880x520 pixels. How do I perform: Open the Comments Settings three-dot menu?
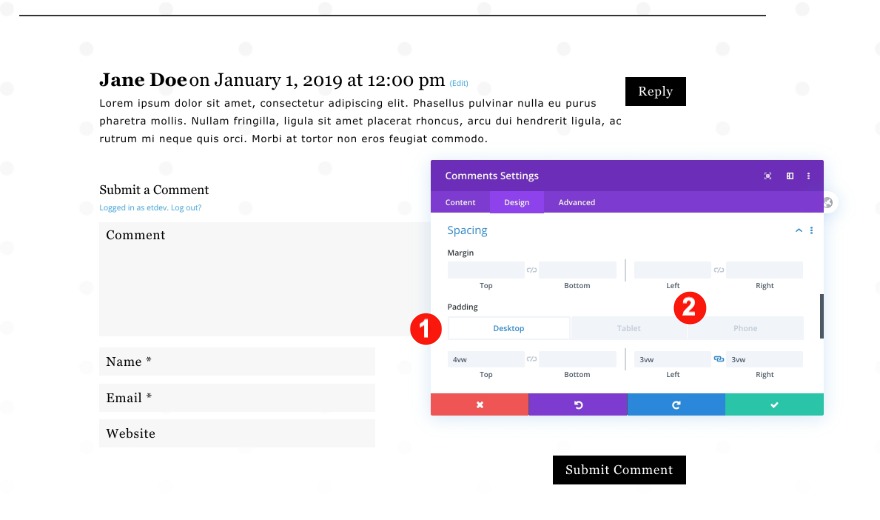(x=809, y=176)
